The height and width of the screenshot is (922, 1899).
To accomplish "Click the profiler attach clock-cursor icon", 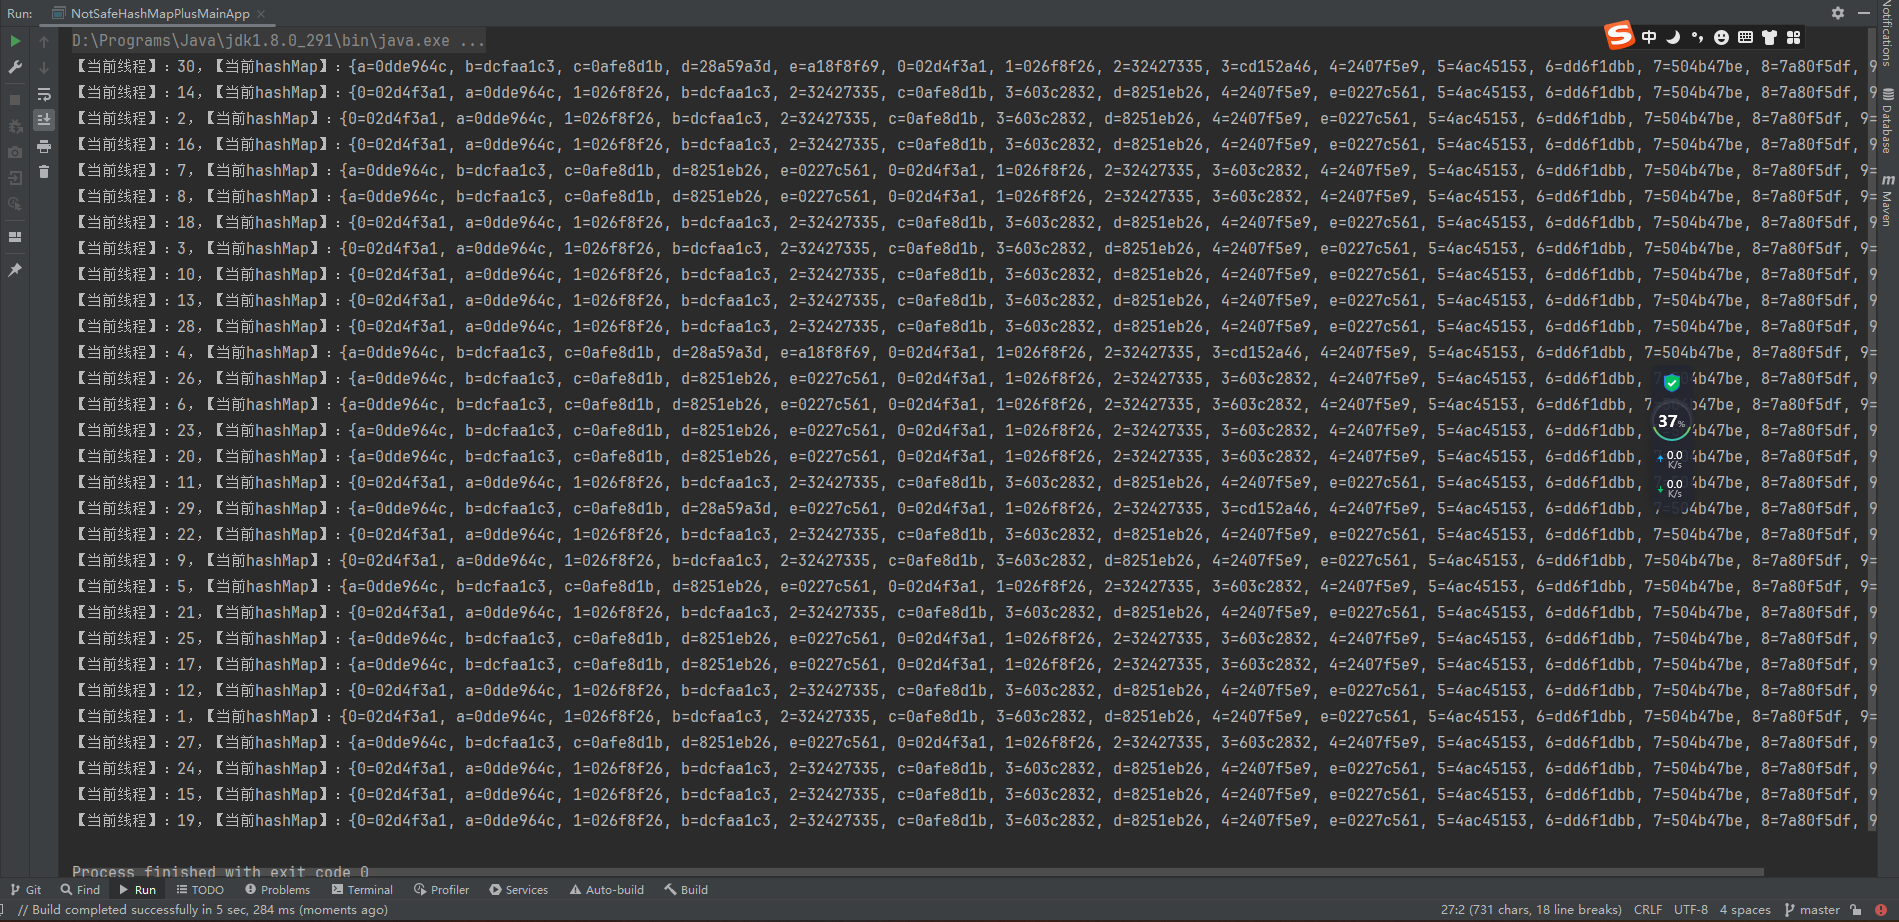I will (x=15, y=204).
